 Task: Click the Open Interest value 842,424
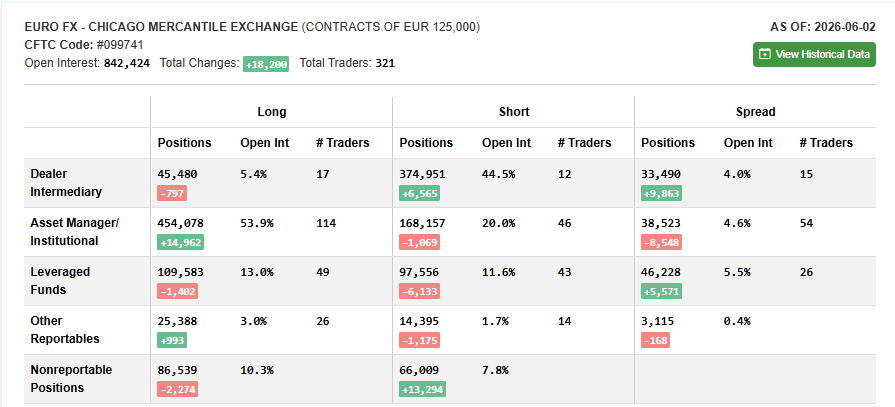point(127,63)
